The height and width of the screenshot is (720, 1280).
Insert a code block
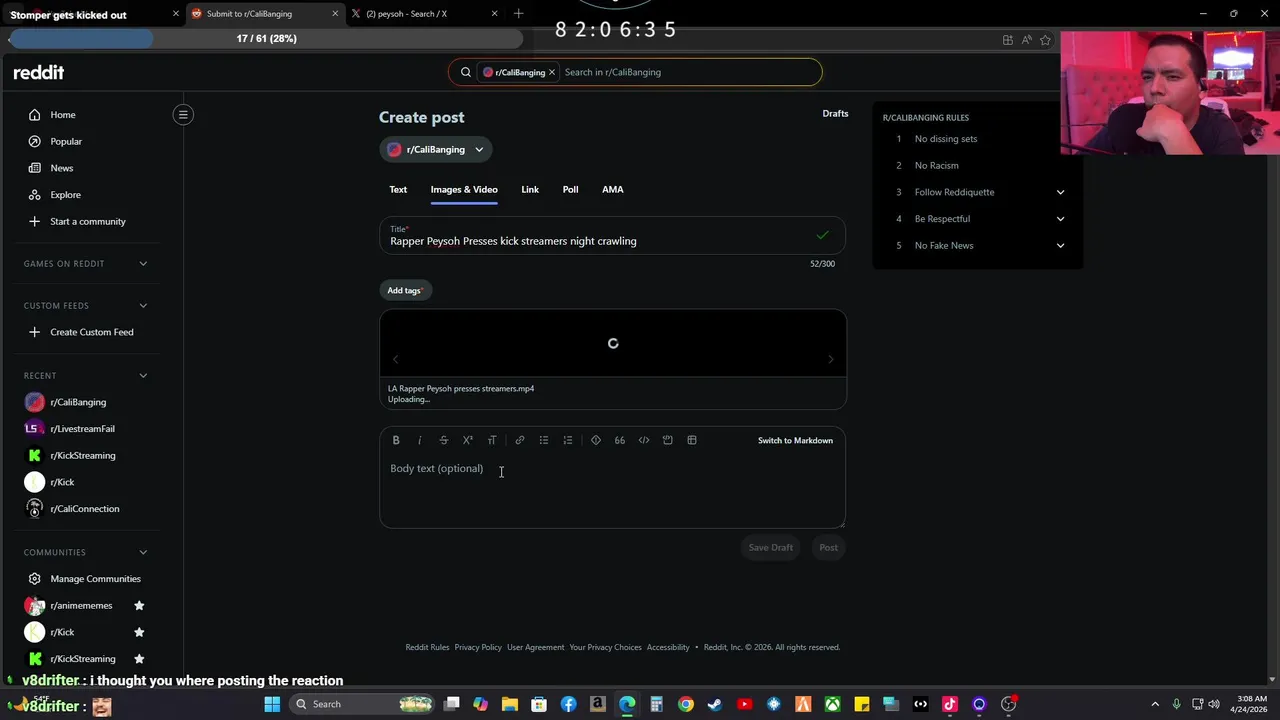click(668, 440)
